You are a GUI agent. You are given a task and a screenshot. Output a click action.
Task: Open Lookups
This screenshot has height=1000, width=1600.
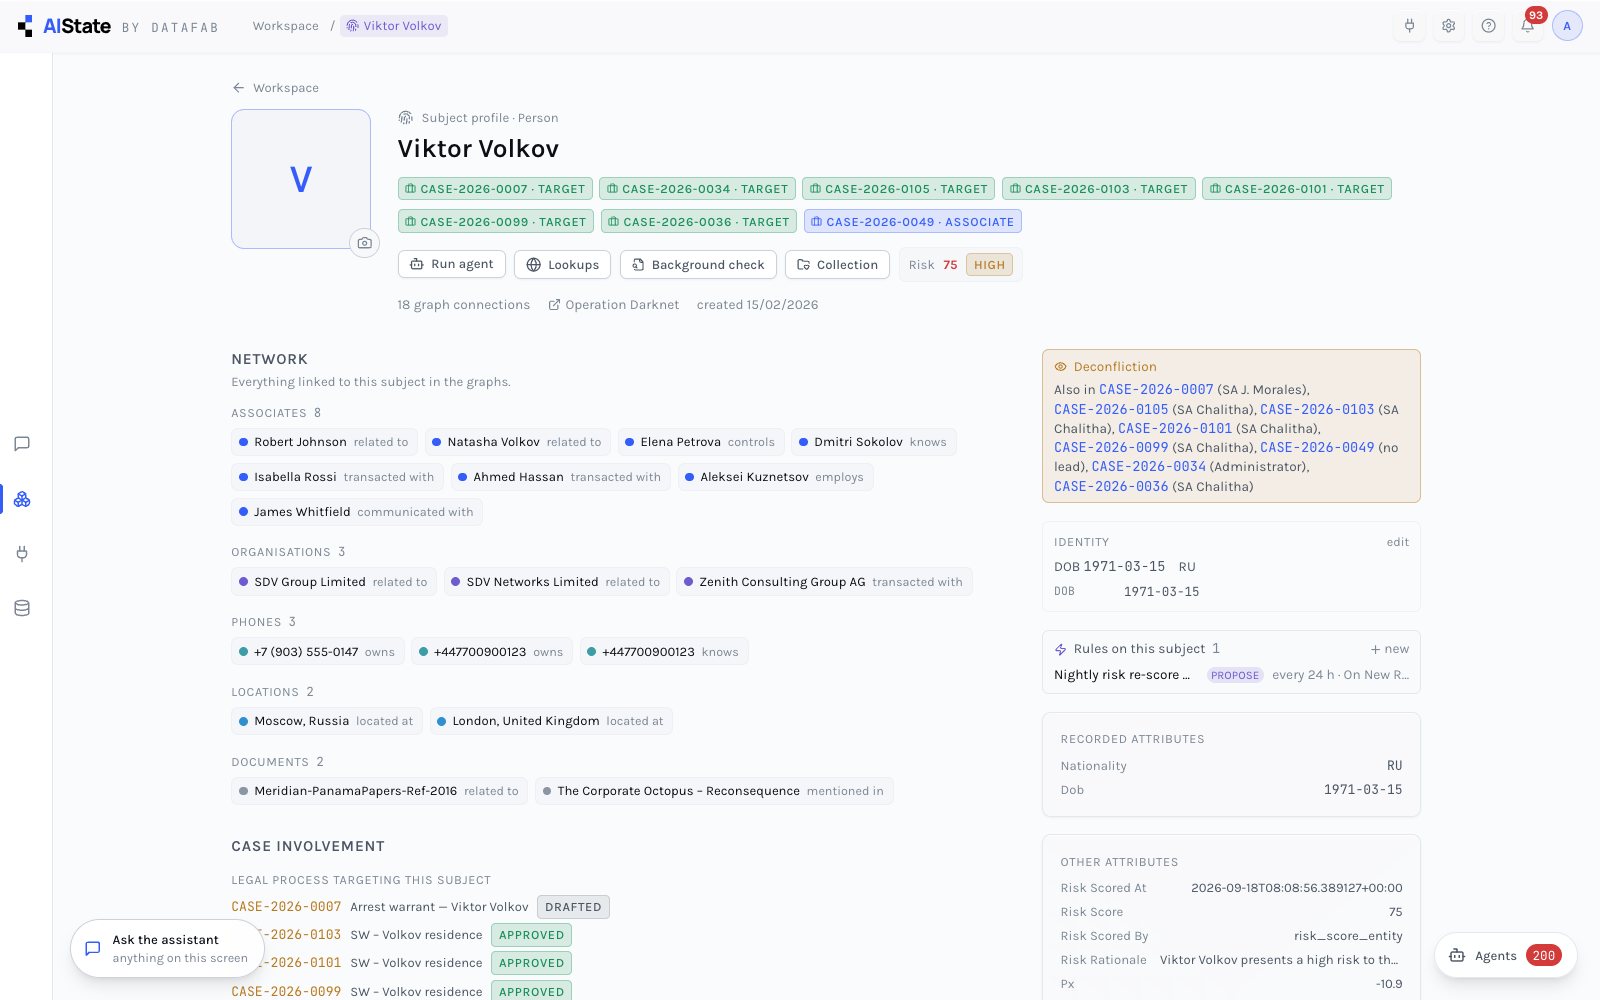[563, 265]
